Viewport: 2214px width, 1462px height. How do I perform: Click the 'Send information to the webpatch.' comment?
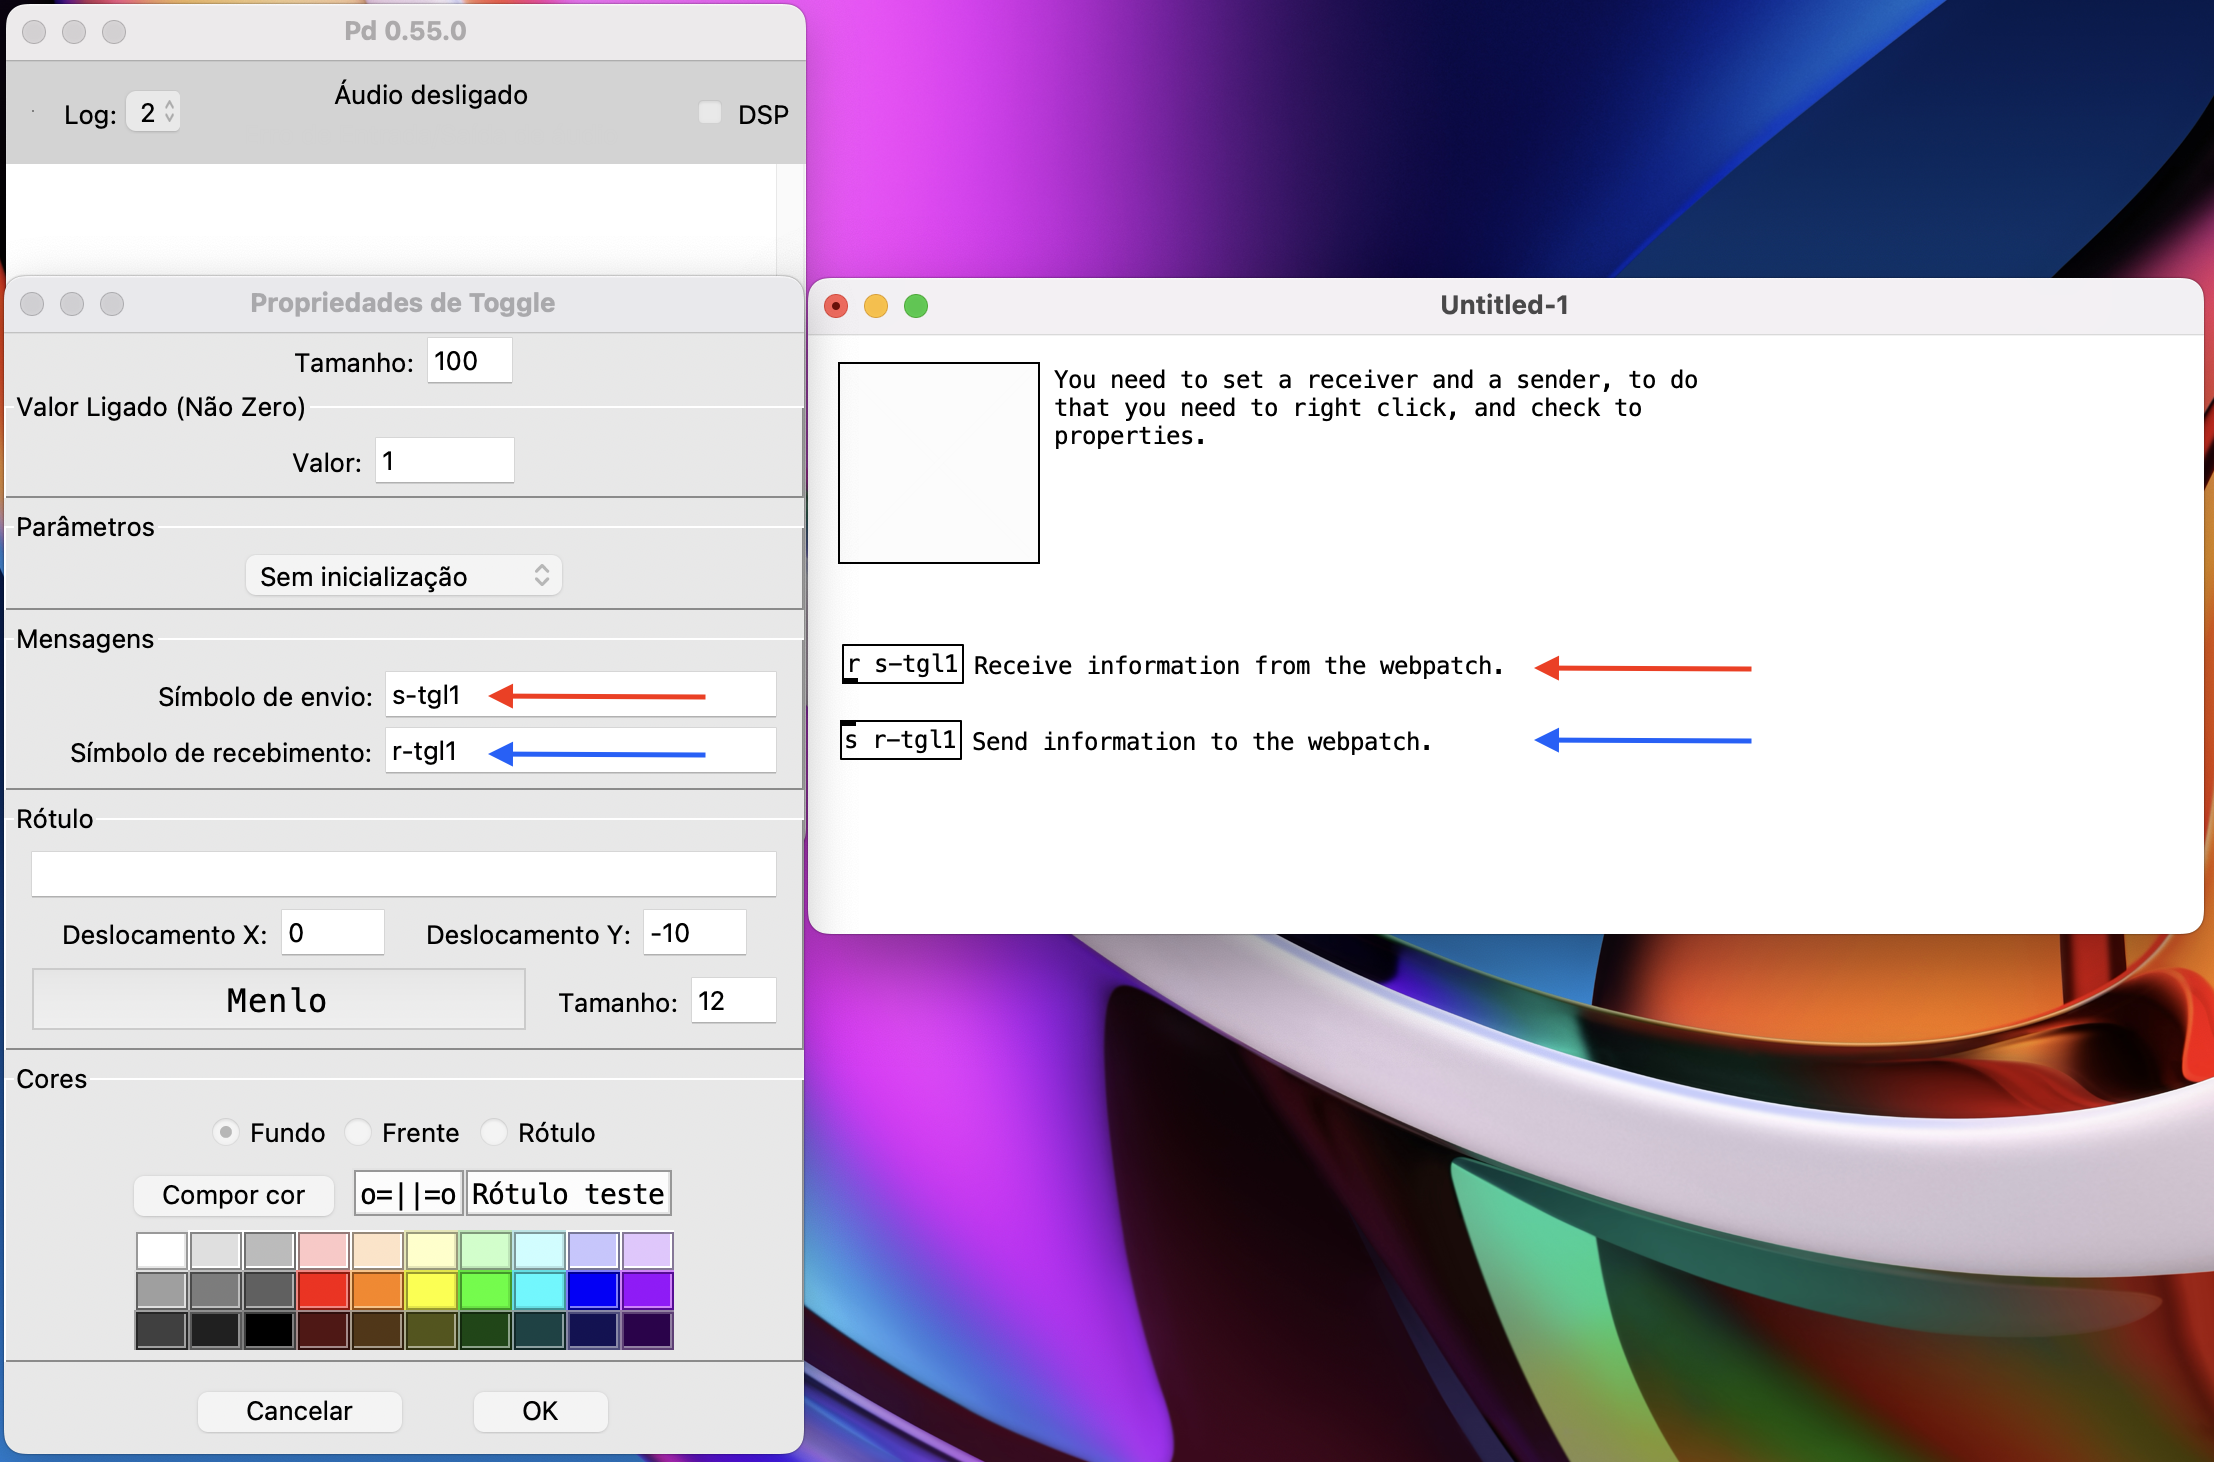point(1202,742)
